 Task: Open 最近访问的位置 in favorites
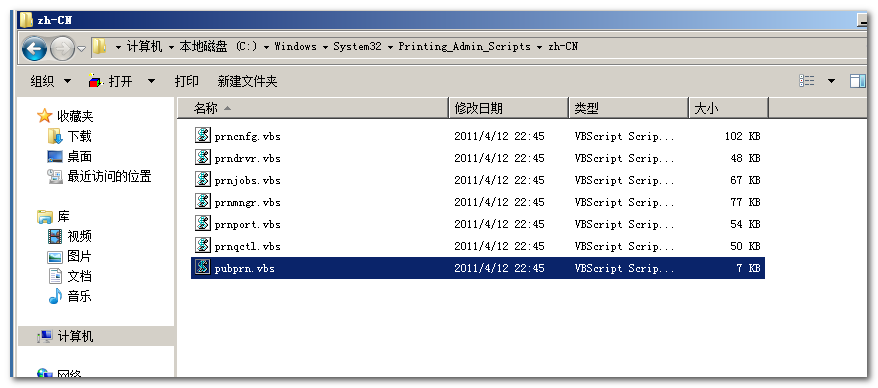(x=109, y=177)
